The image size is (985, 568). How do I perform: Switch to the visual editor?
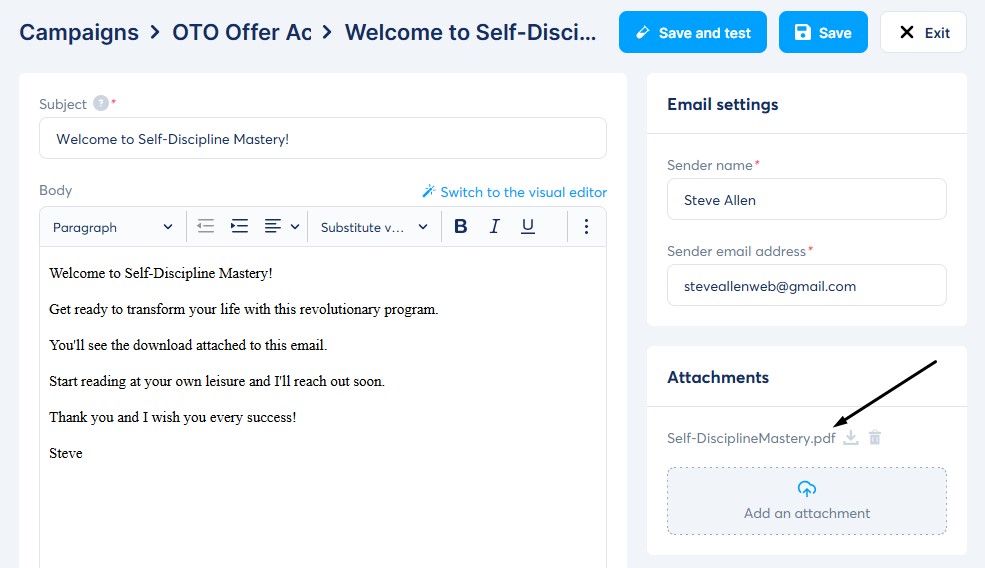click(514, 192)
